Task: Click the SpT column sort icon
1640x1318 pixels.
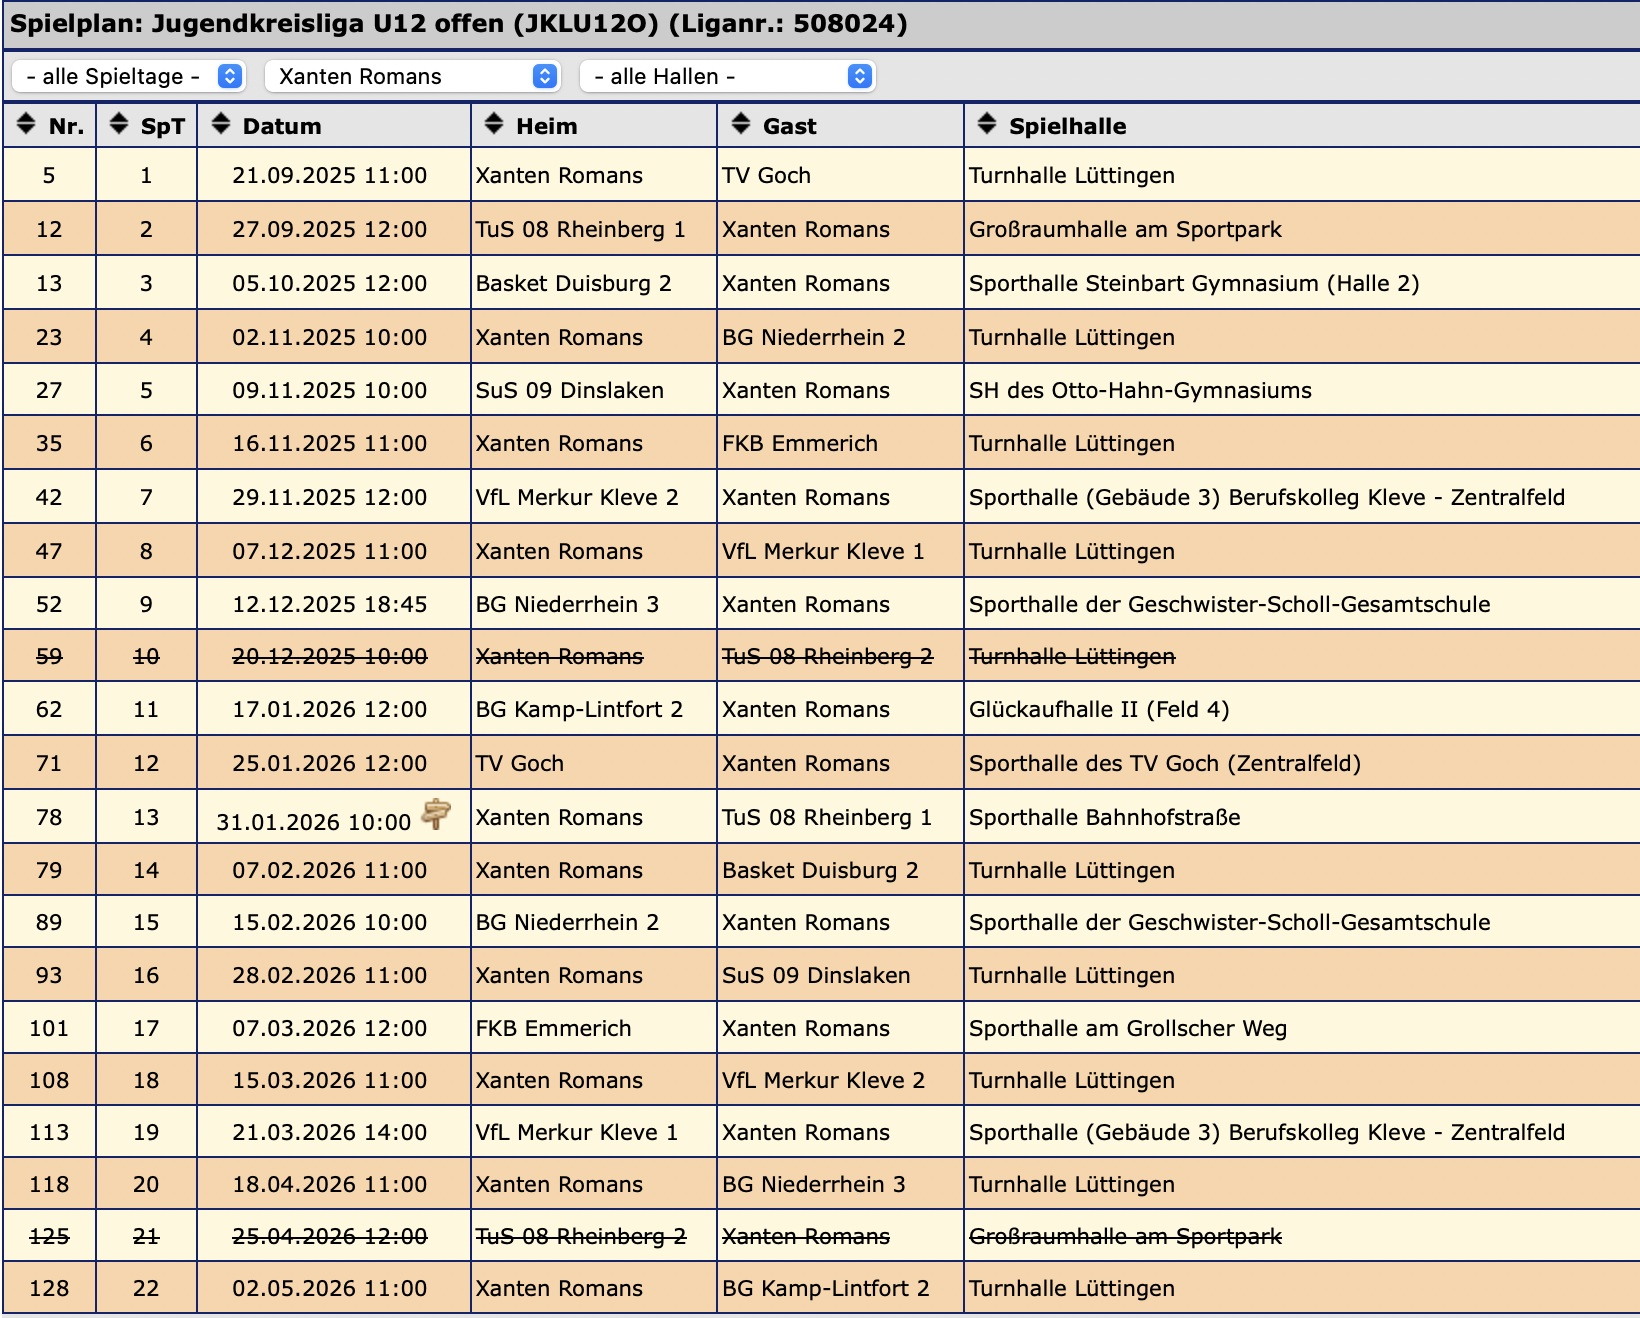Action: [x=119, y=124]
